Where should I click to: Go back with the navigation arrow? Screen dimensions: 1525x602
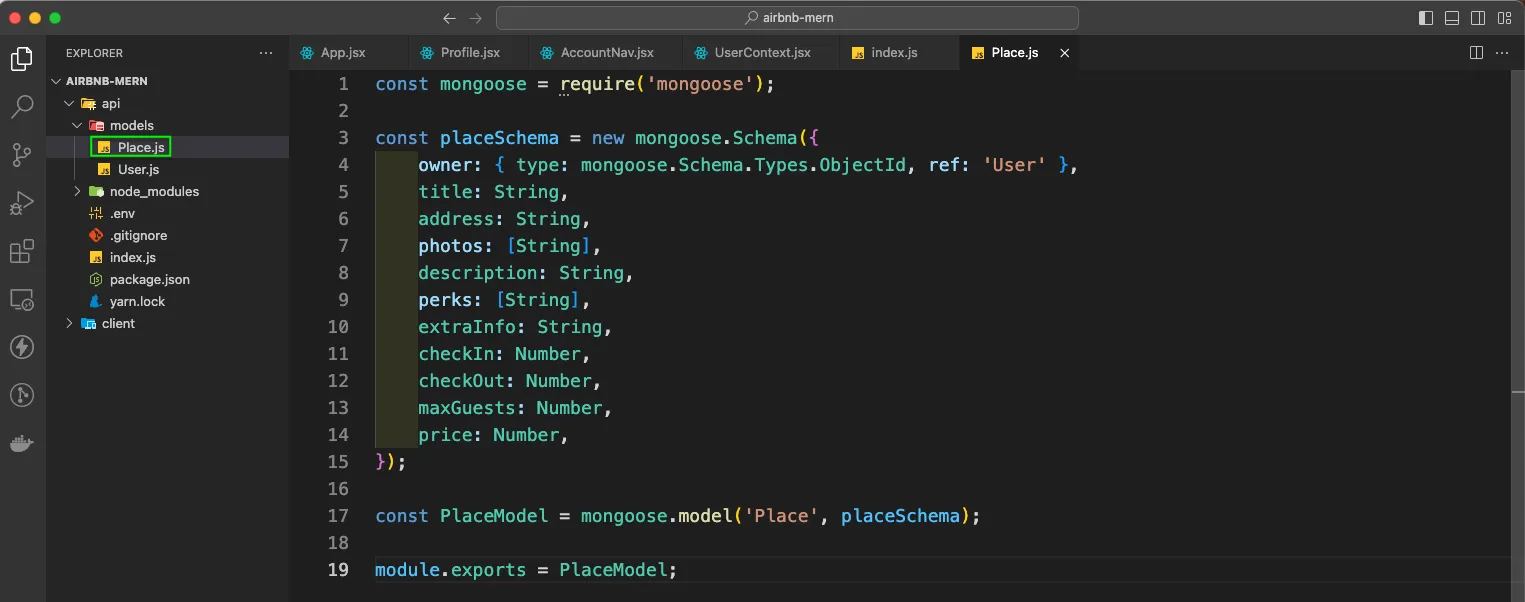pyautogui.click(x=449, y=18)
